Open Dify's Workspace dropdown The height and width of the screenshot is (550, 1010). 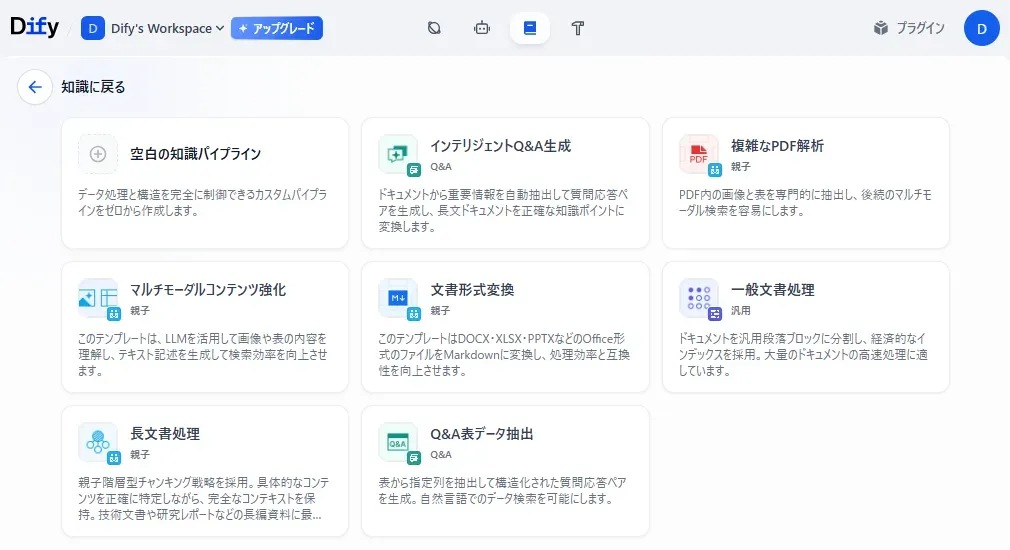tap(167, 28)
